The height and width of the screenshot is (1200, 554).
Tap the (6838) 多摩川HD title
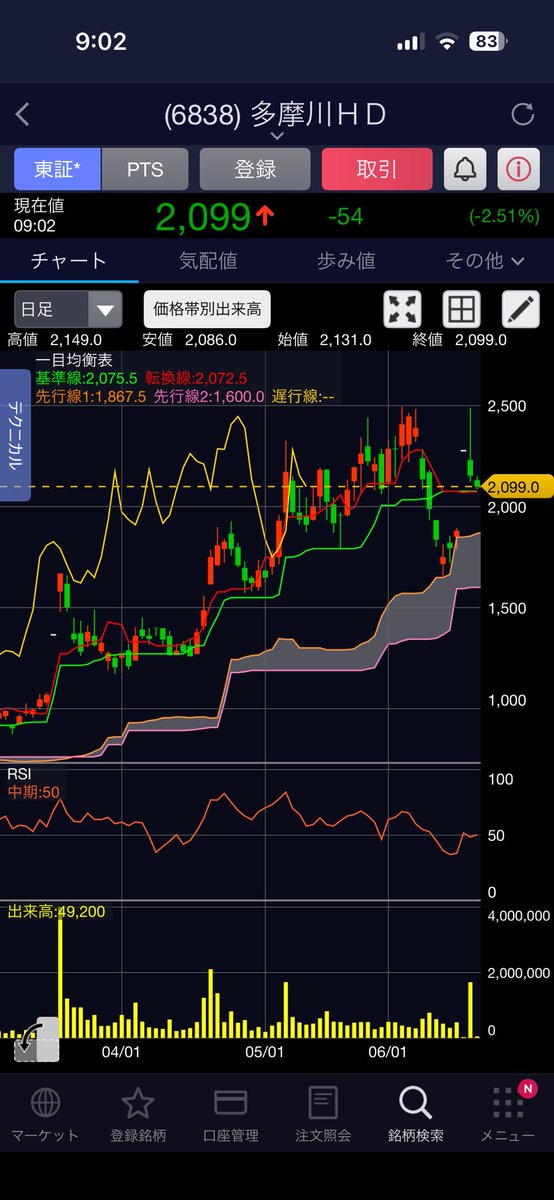click(x=276, y=115)
